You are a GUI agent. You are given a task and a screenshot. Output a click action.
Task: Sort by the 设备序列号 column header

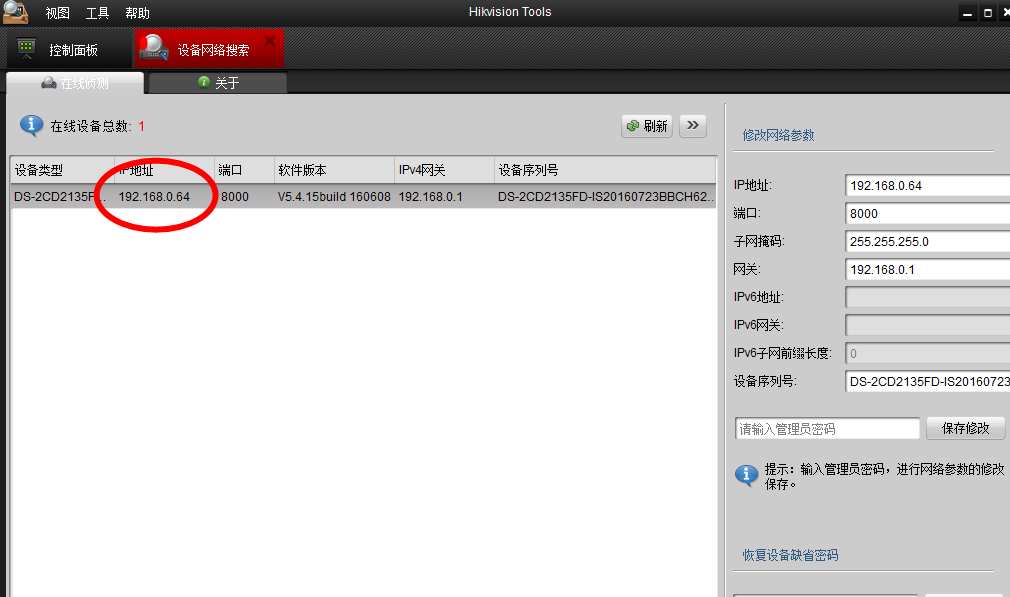point(605,170)
